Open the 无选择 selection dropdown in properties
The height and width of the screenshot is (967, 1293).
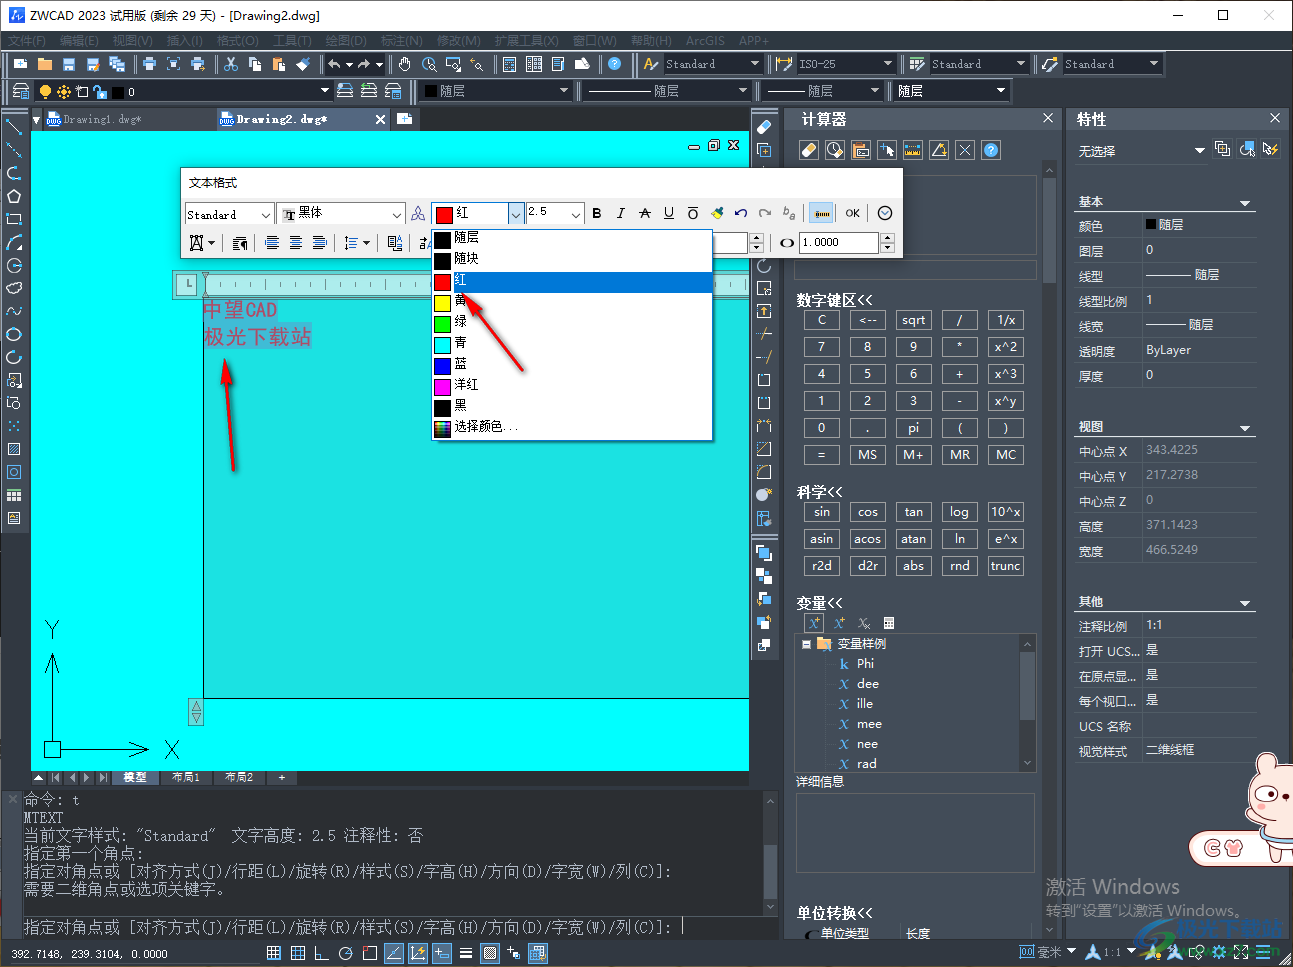1142,151
